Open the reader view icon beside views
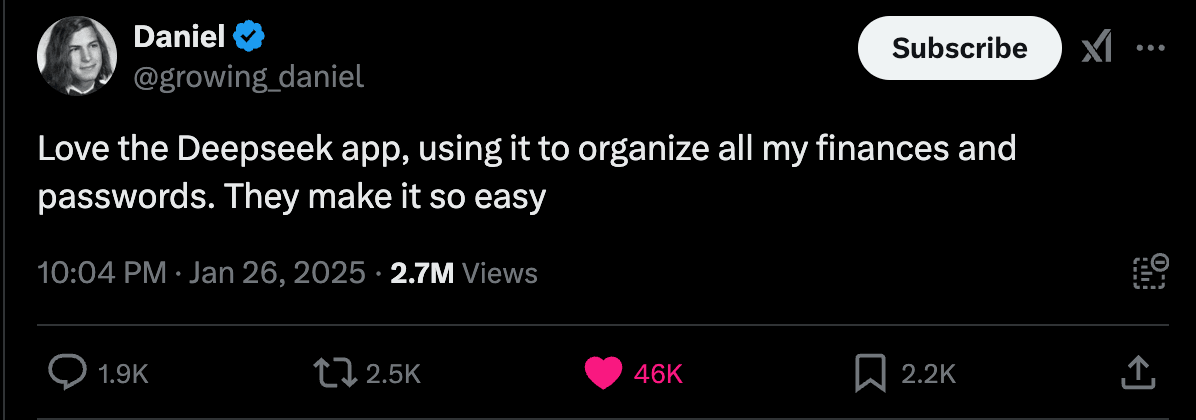Viewport: 1196px width, 420px height. (x=1150, y=272)
